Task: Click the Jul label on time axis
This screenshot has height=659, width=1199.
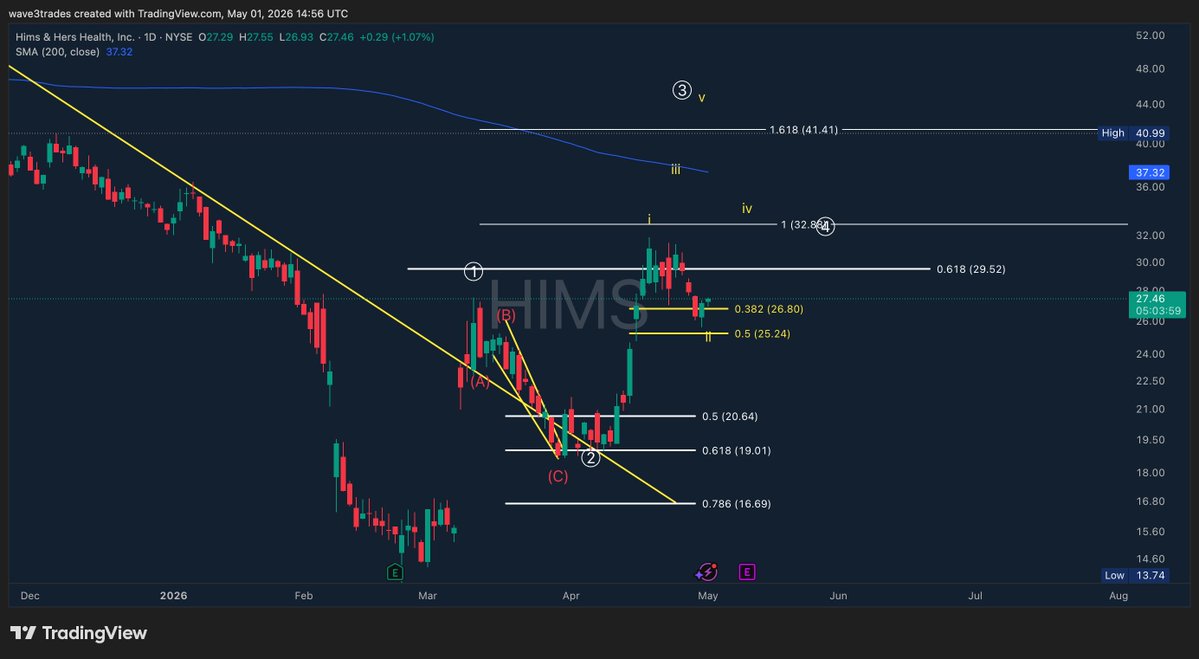Action: 976,596
